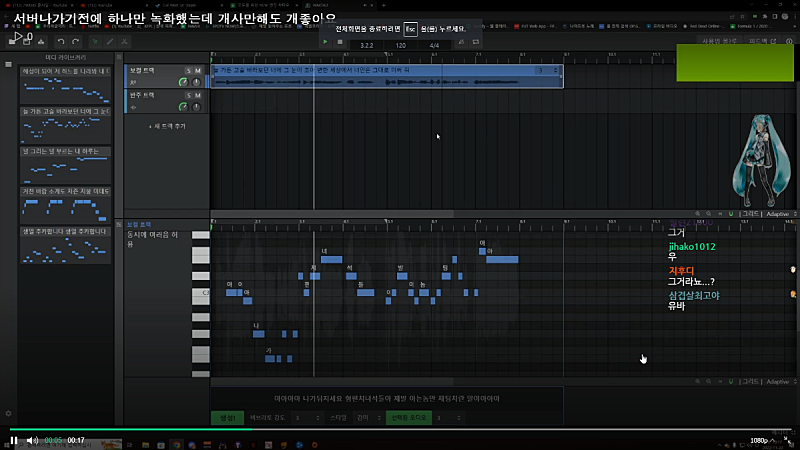The image size is (800, 450).
Task: Adjust the 보컬 트랙 green volume knob
Action: (x=182, y=82)
